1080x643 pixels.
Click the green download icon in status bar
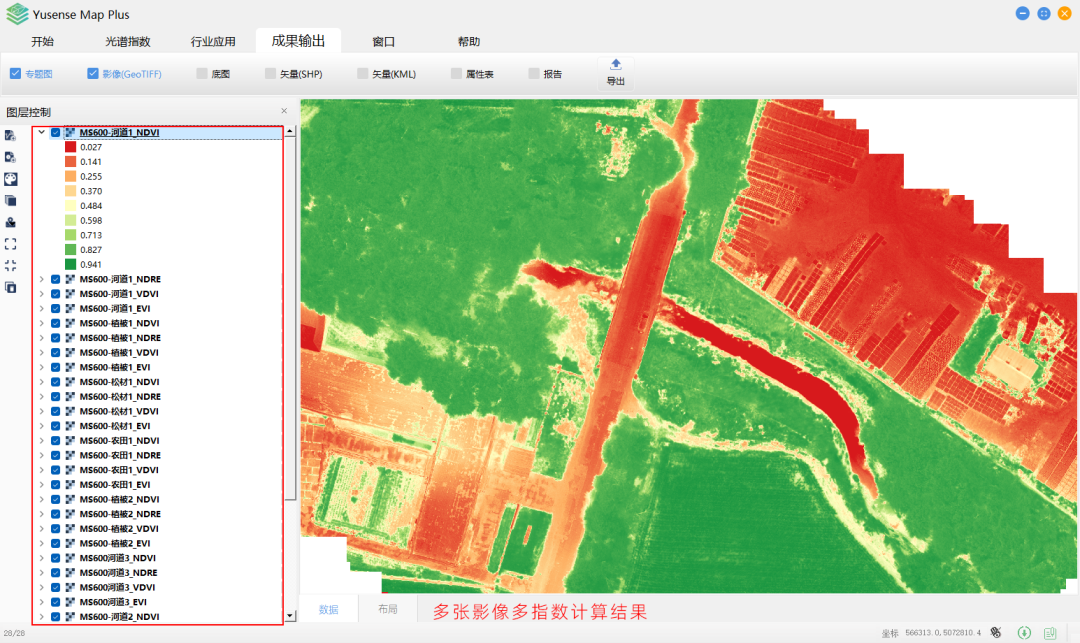click(1024, 633)
